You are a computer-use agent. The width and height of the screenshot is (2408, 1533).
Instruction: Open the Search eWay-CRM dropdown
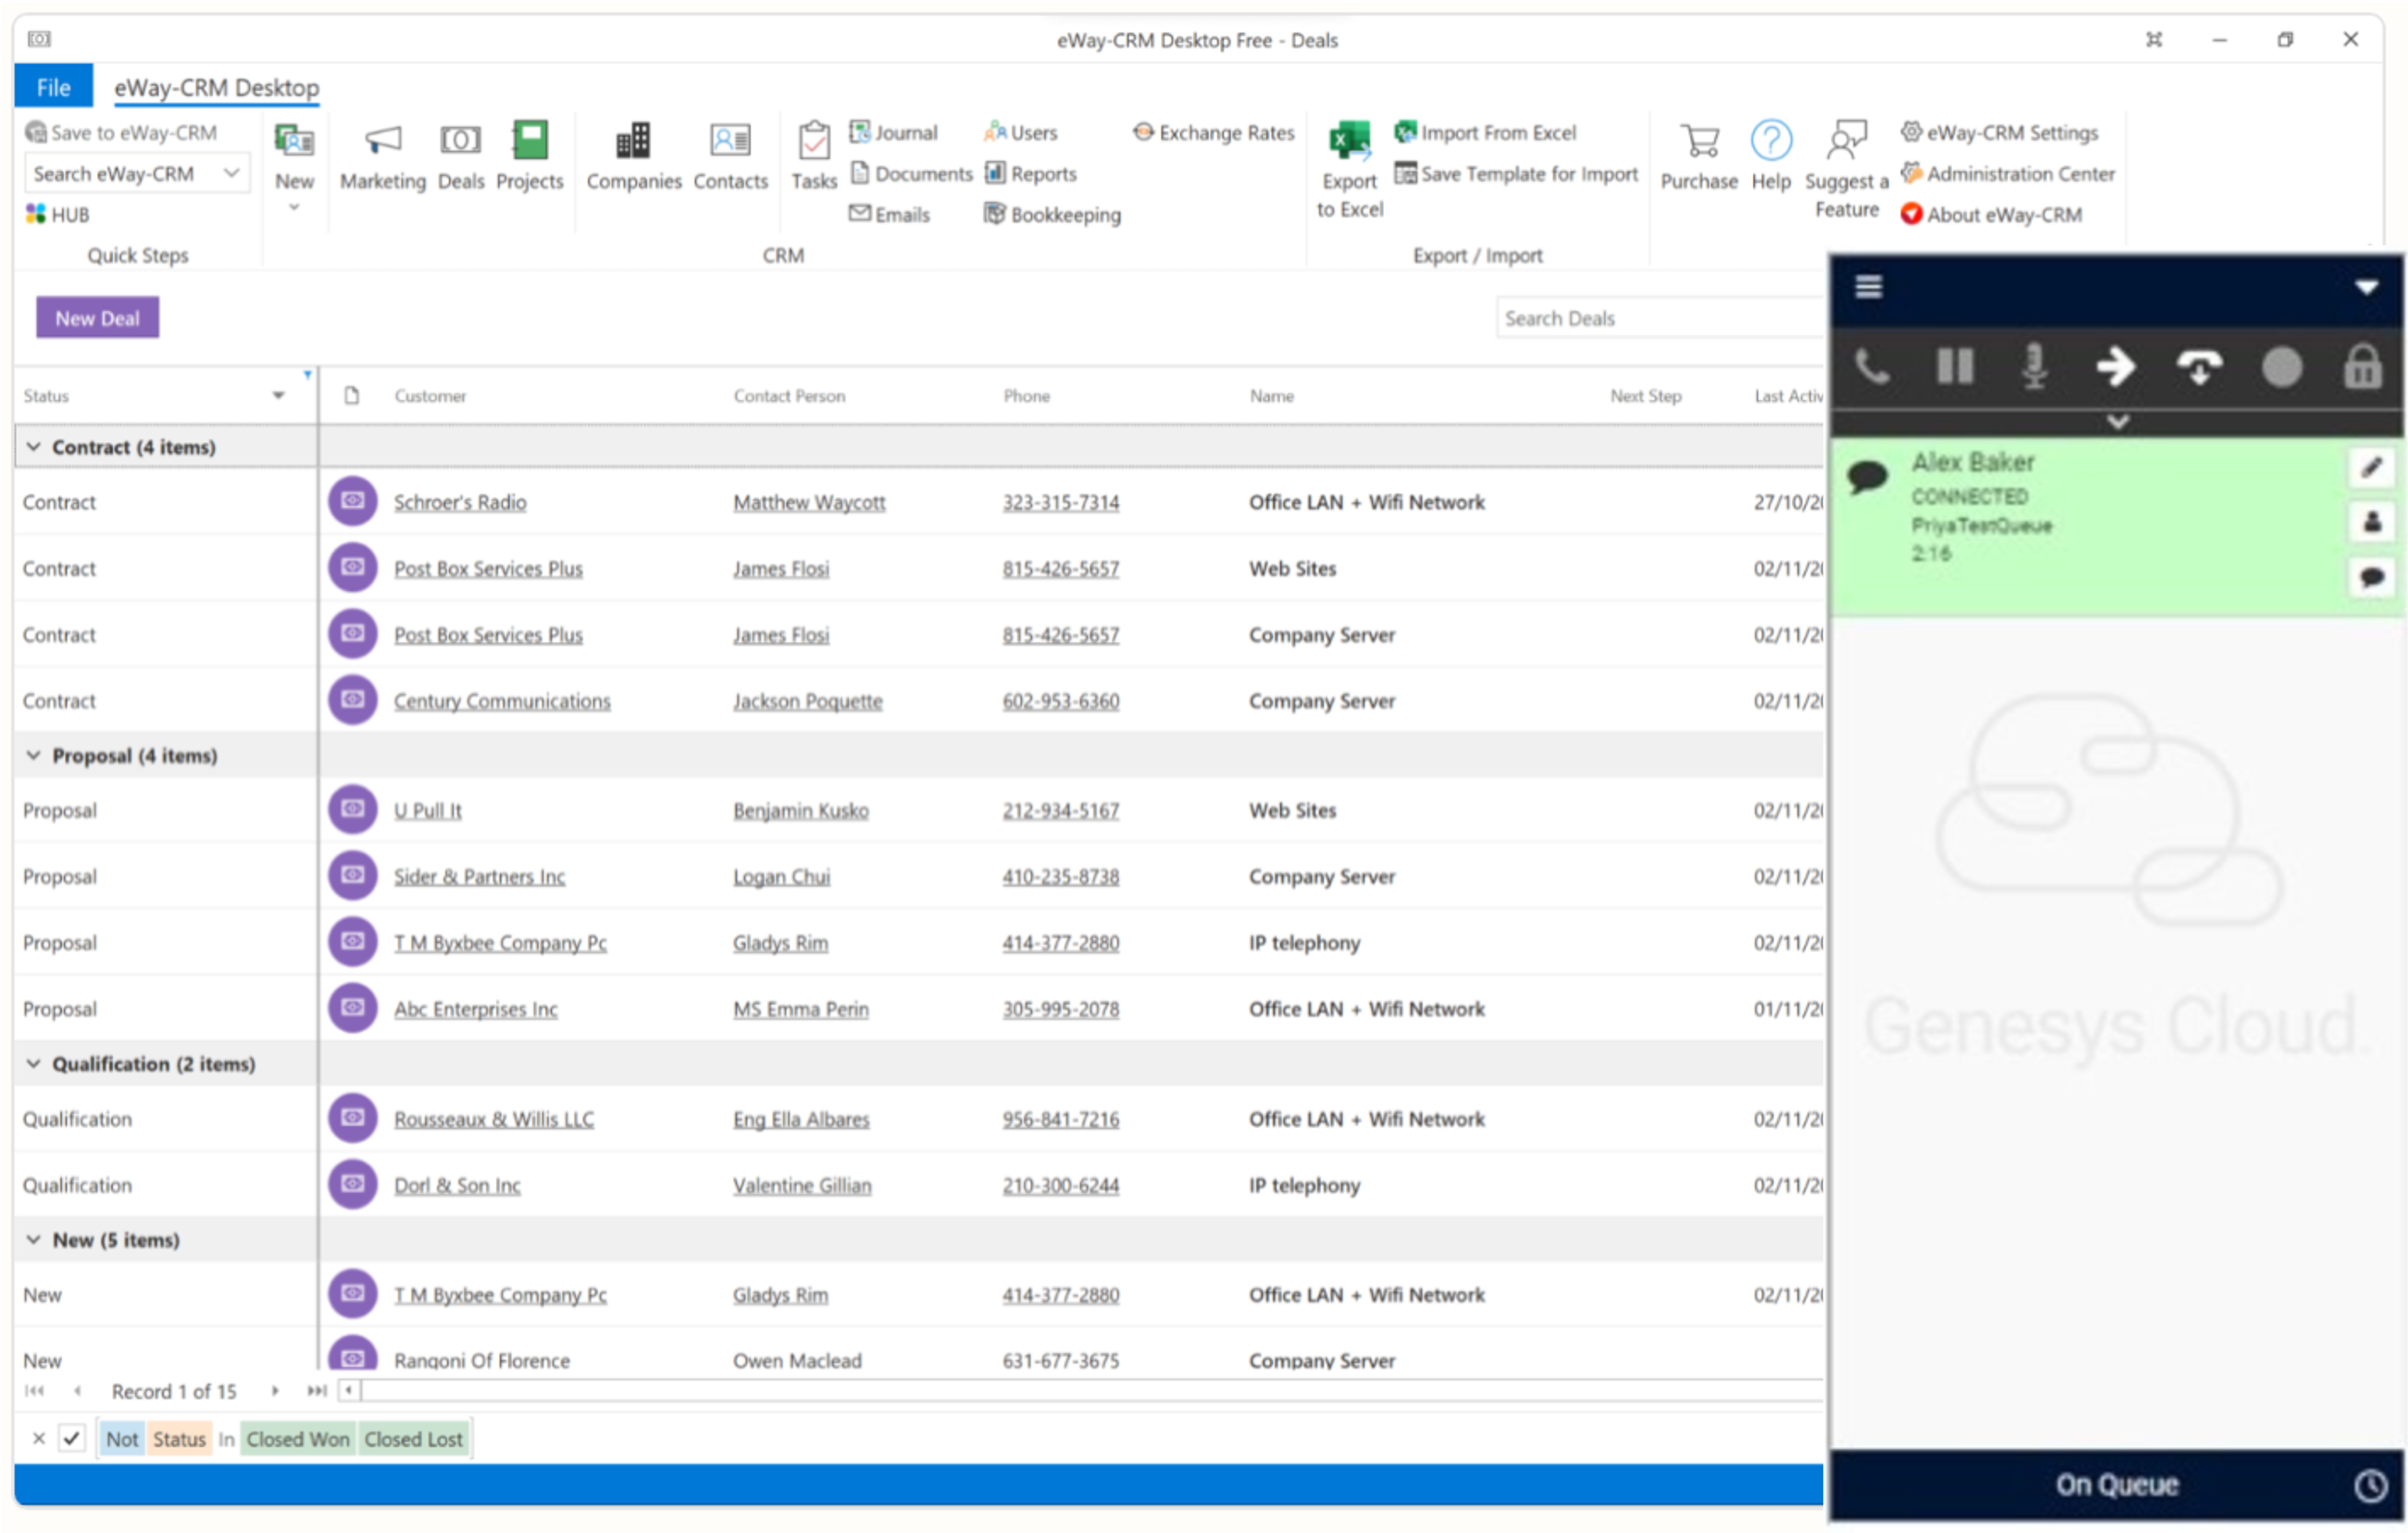pyautogui.click(x=232, y=173)
